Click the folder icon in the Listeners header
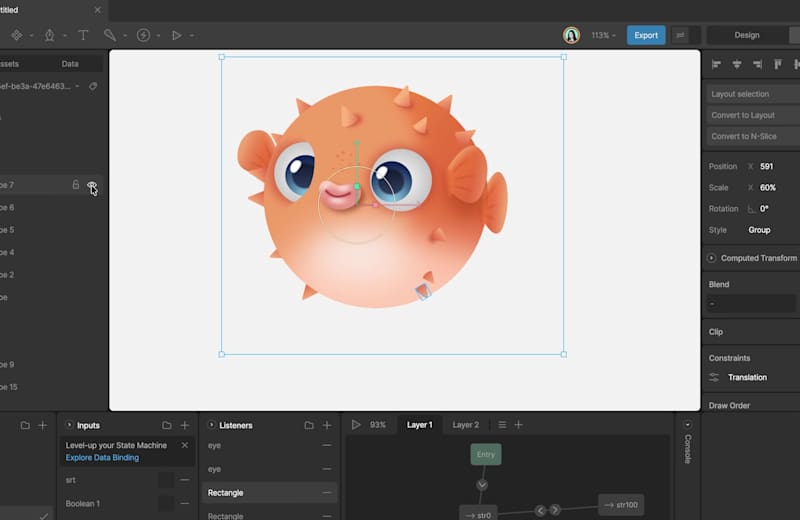Screen dimensions: 800x520 coord(309,425)
